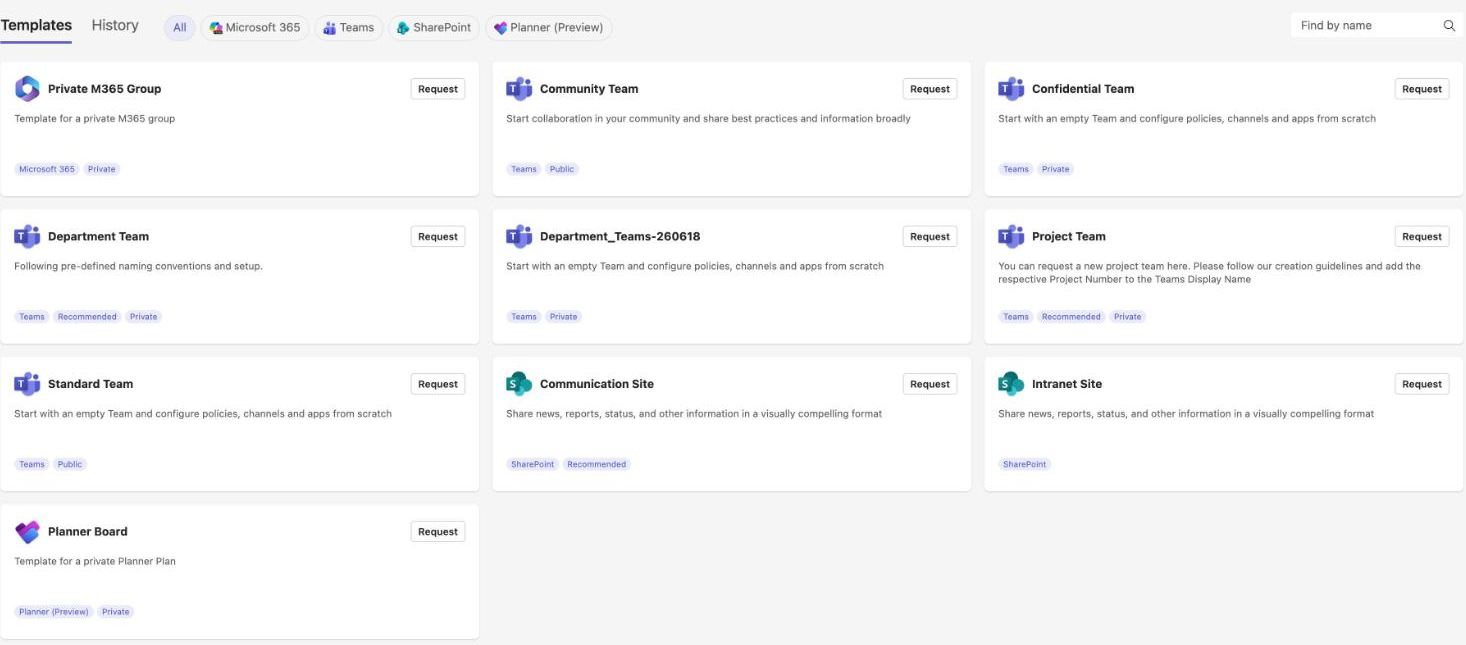Request the Department_Teams-260618 template
1466x645 pixels.
tap(930, 237)
